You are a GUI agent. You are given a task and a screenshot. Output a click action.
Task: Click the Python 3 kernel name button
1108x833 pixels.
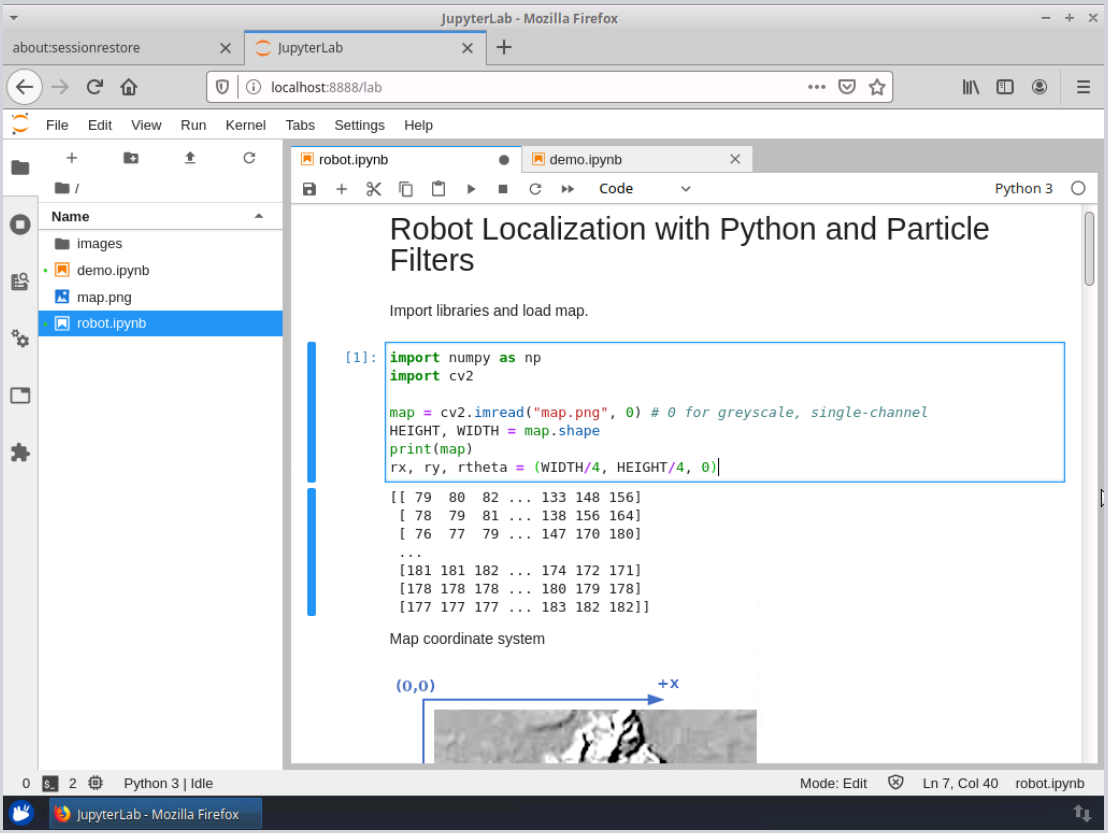pyautogui.click(x=1023, y=189)
